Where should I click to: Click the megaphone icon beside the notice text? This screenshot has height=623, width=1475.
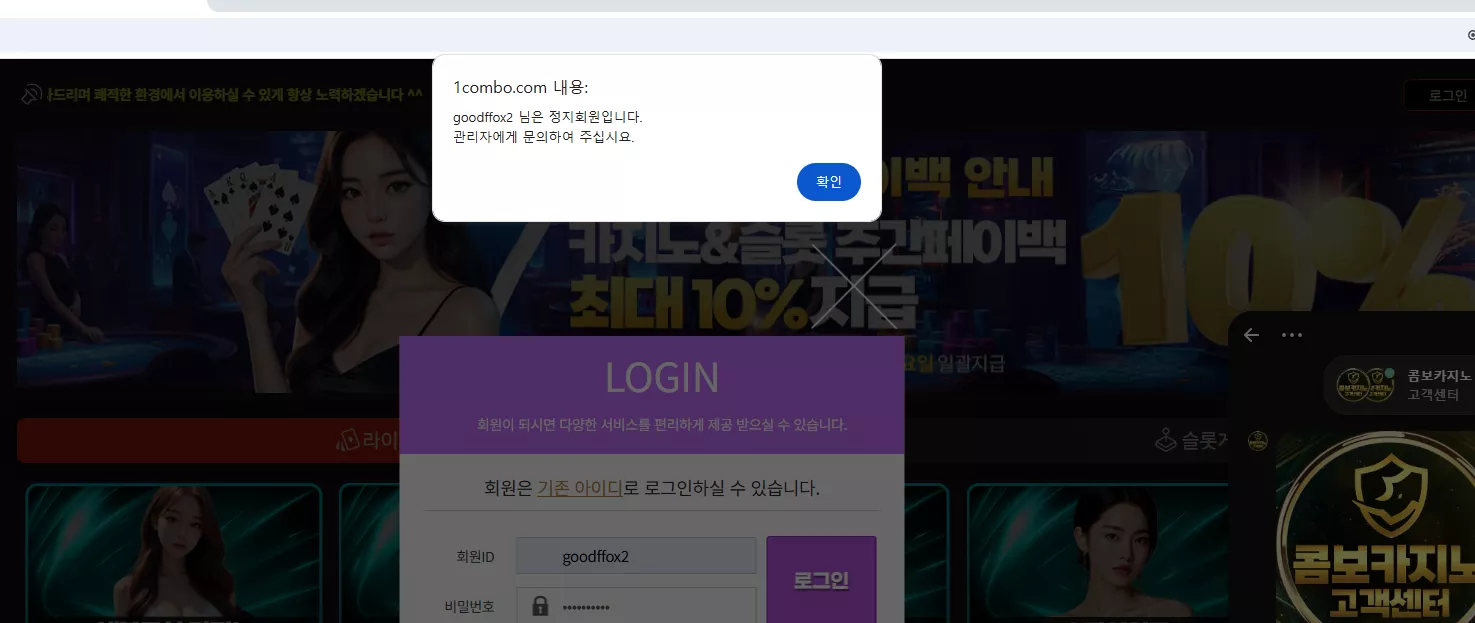click(31, 95)
